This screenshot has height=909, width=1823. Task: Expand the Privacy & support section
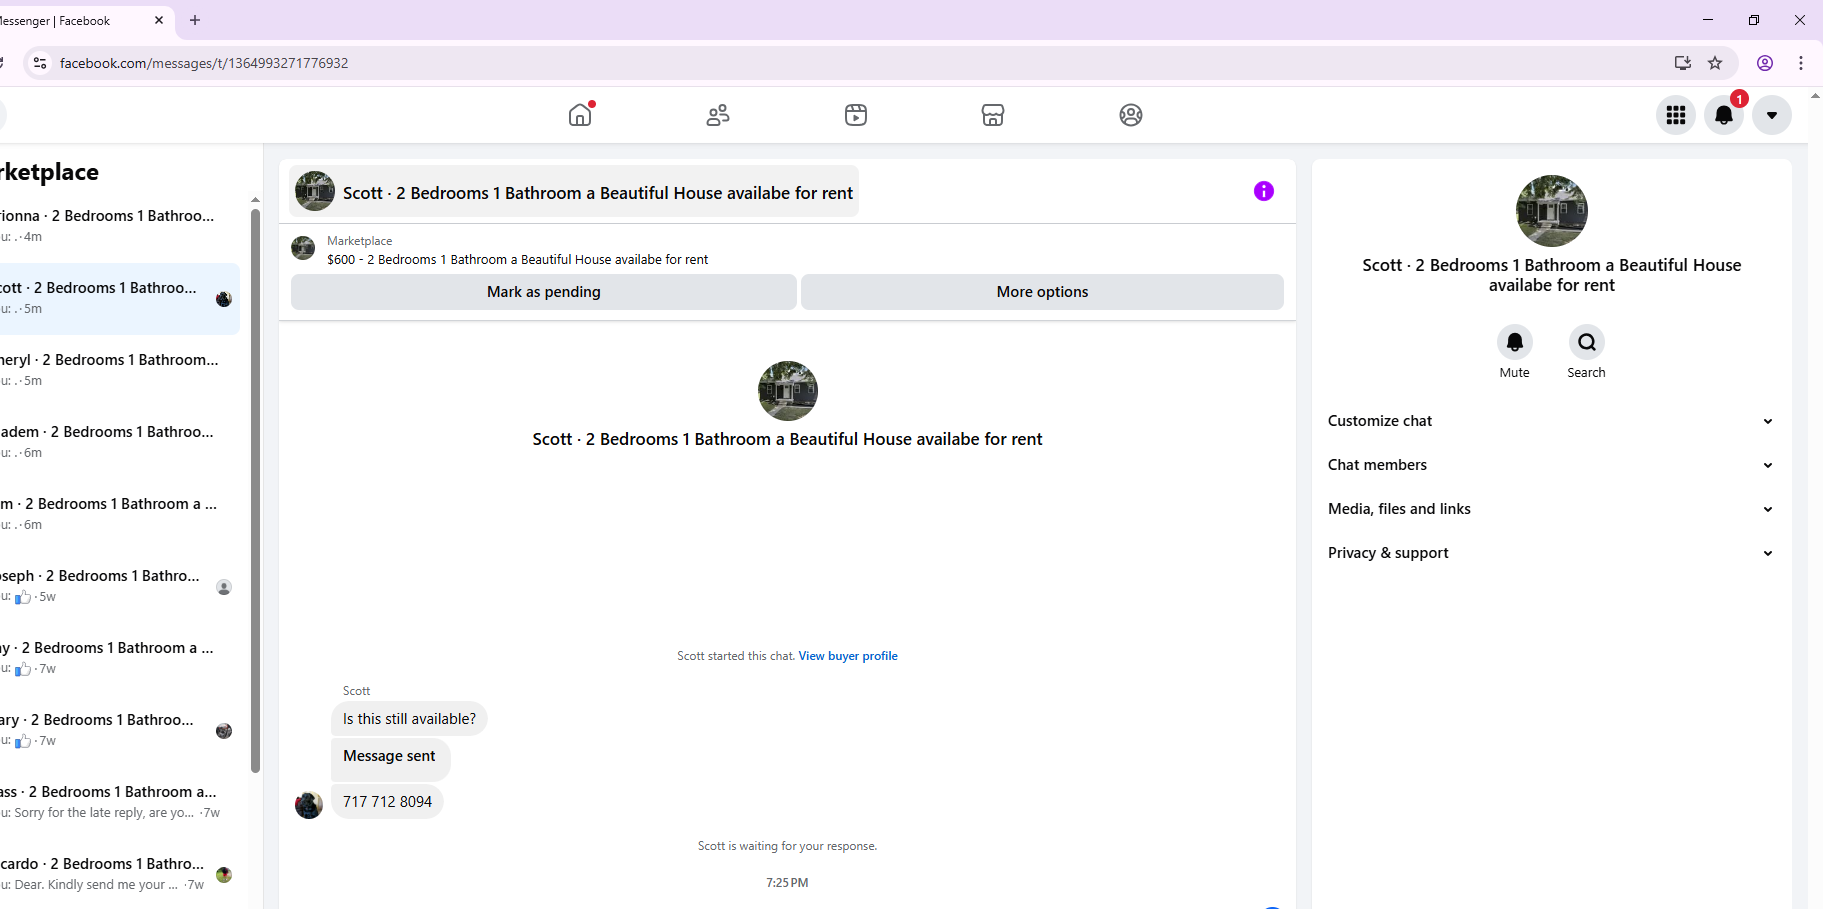[x=1551, y=553]
